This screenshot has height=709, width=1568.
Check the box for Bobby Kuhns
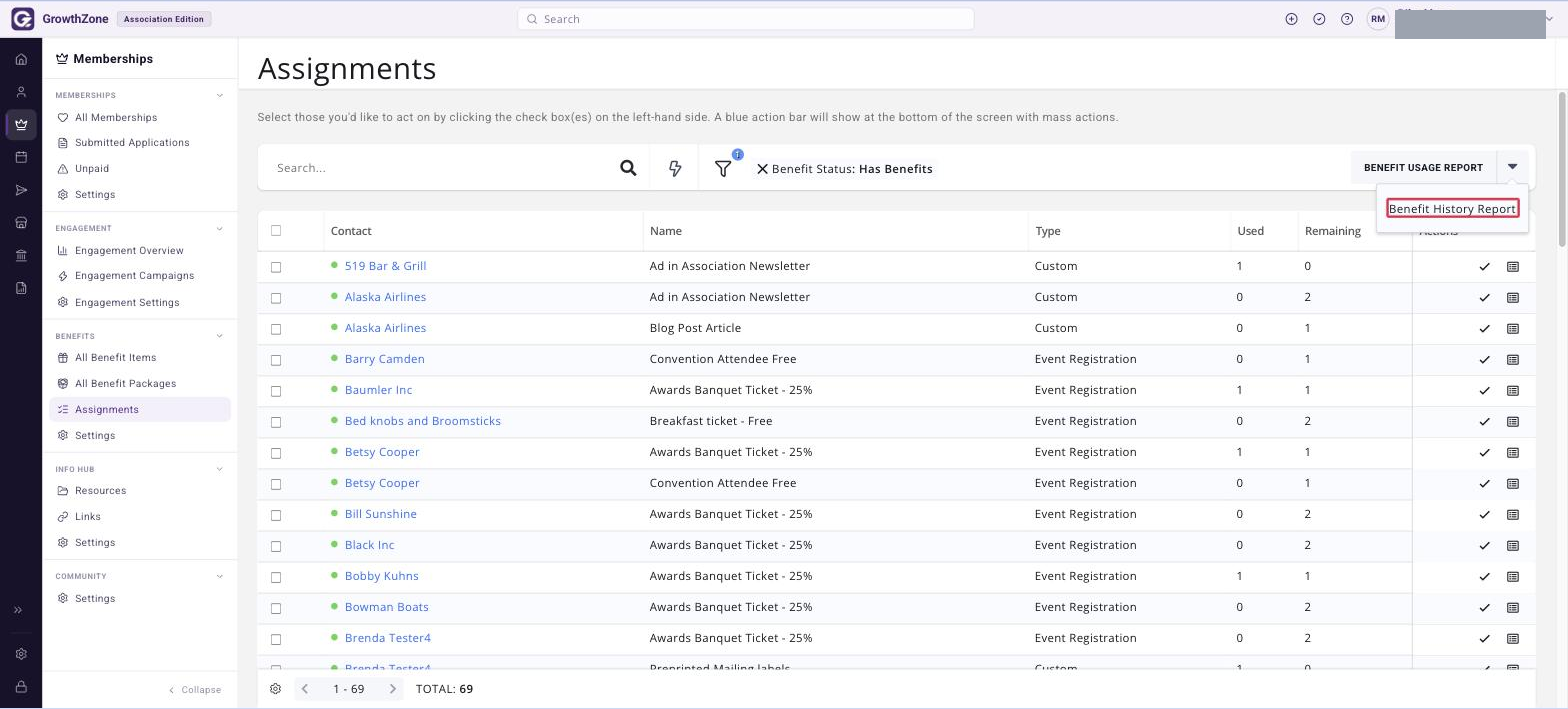[276, 577]
